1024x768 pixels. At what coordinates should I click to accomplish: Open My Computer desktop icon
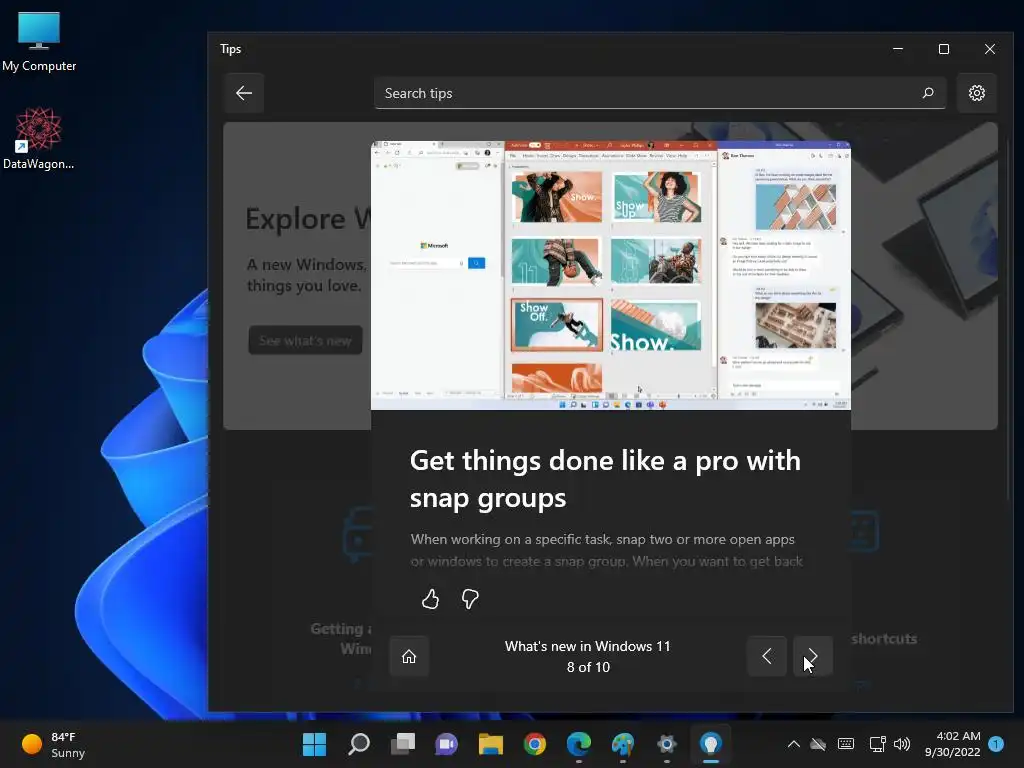click(x=39, y=41)
